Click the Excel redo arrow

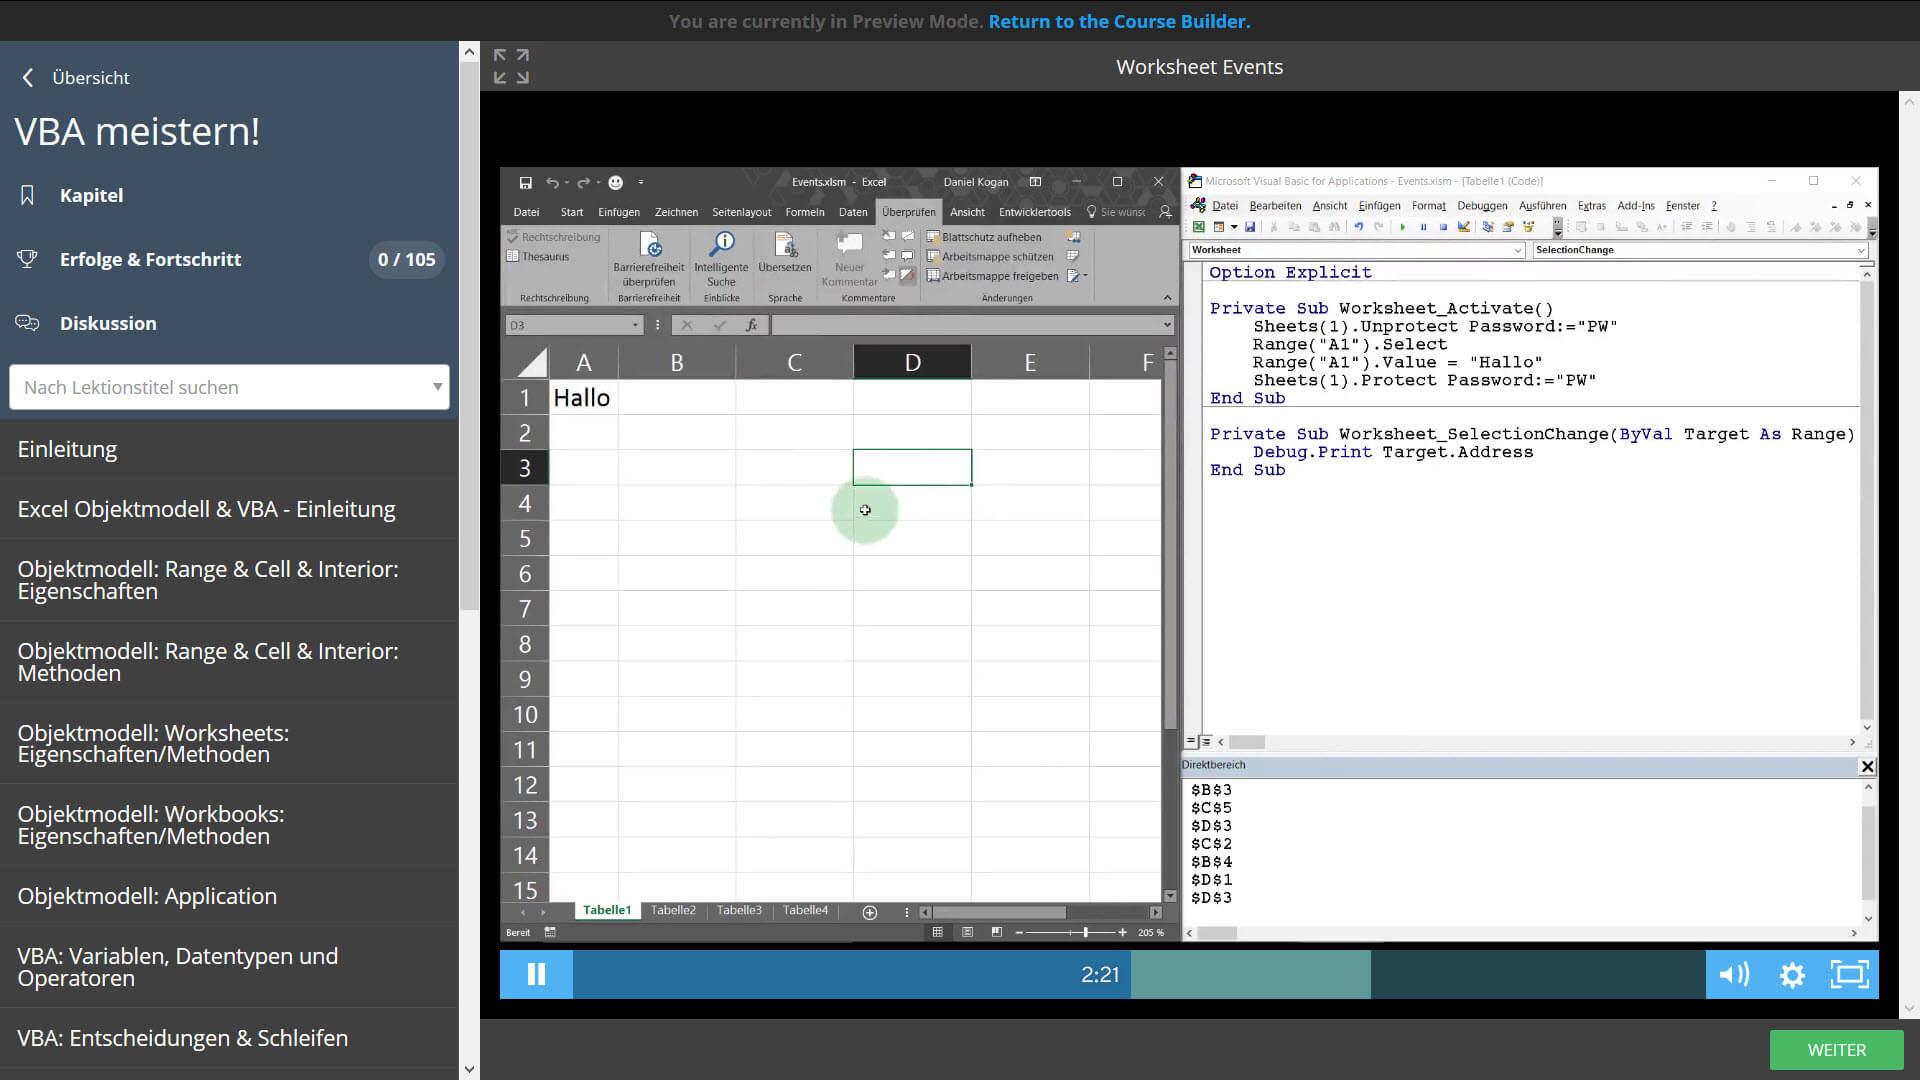tap(583, 182)
